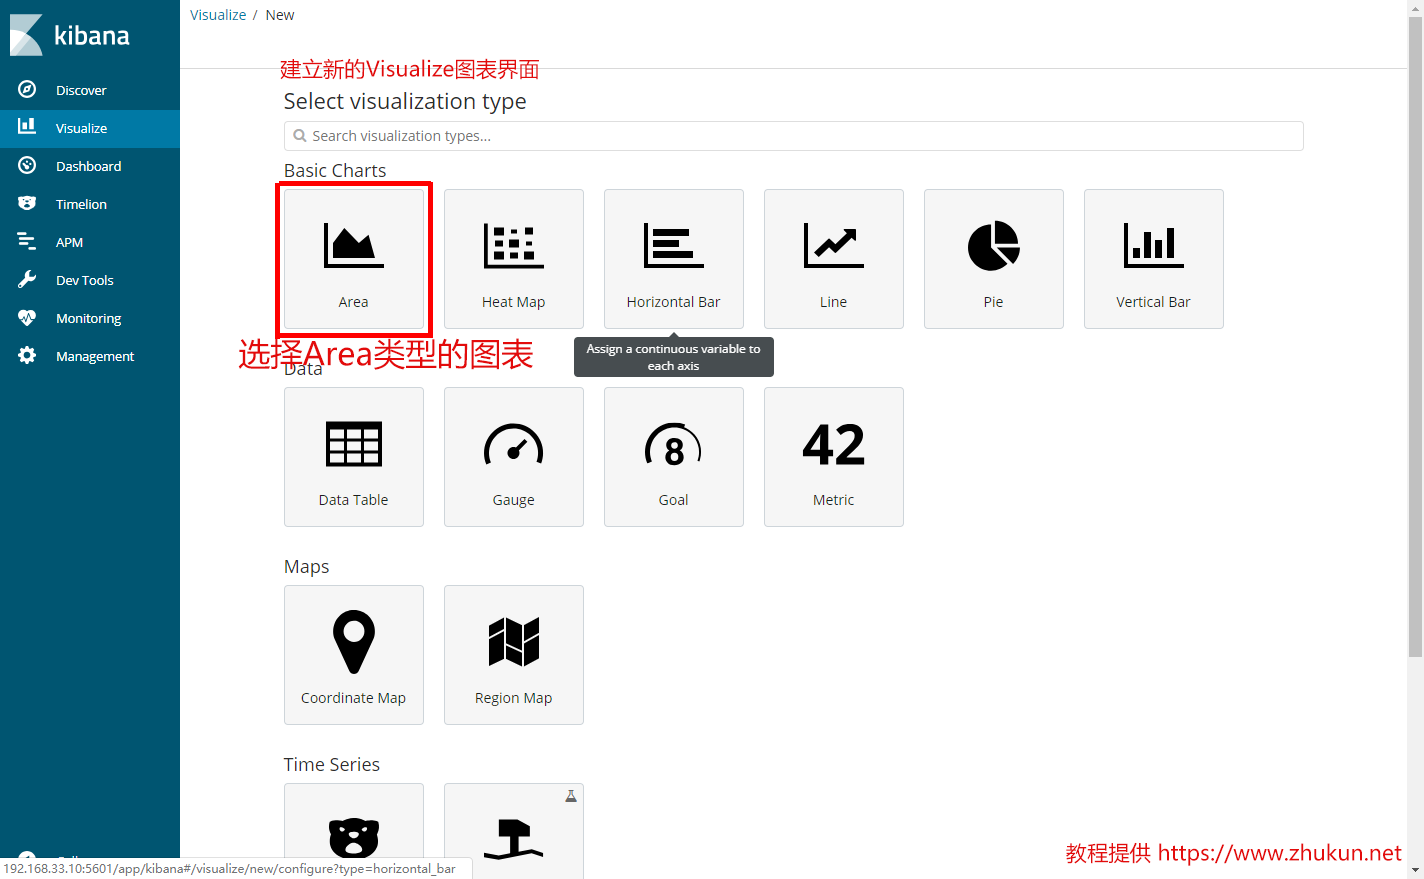The width and height of the screenshot is (1424, 879).
Task: Click the Monitoring heartbeat icon
Action: 27,317
